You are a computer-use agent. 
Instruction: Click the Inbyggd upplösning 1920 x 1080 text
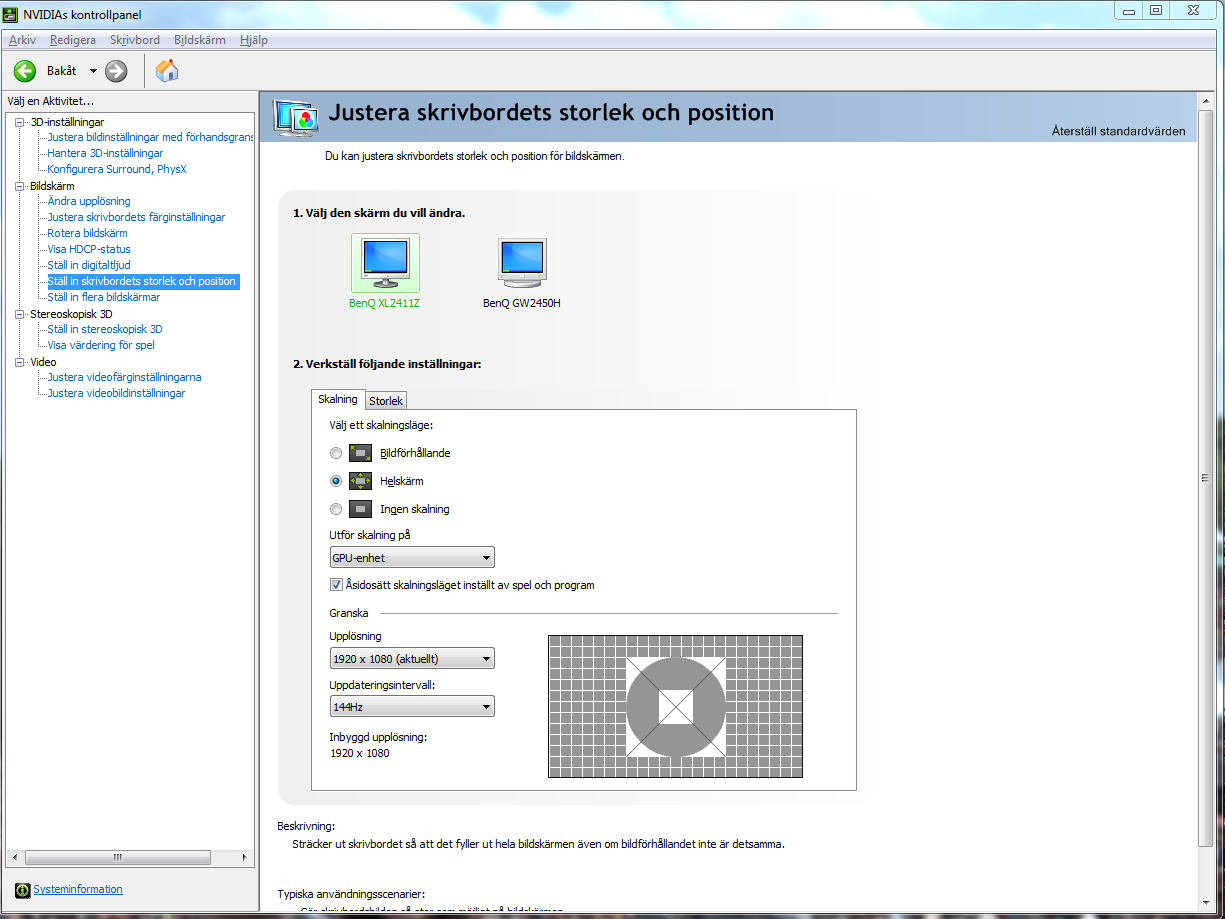pyautogui.click(x=360, y=753)
